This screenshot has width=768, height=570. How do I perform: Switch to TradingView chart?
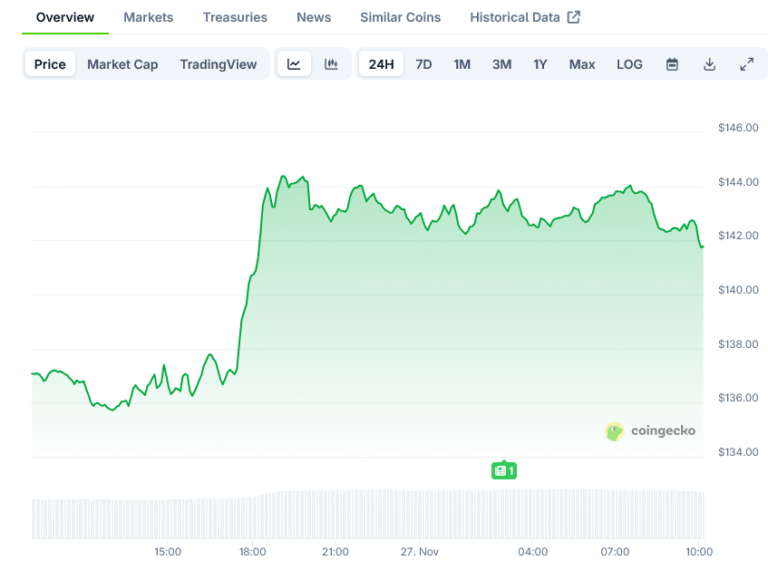click(218, 64)
